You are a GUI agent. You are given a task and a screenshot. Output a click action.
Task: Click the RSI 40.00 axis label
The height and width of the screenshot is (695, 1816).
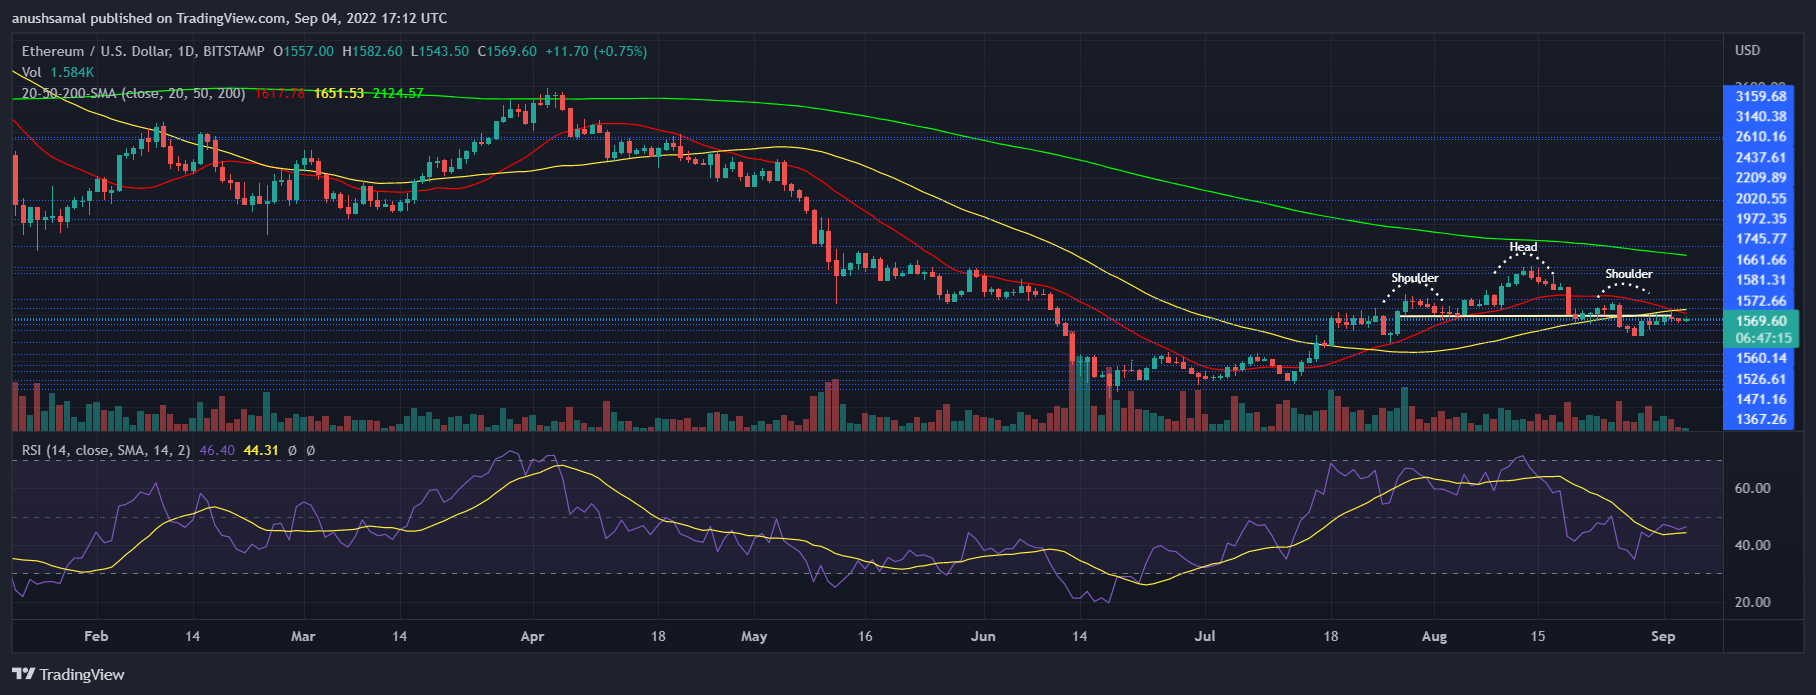coord(1752,545)
